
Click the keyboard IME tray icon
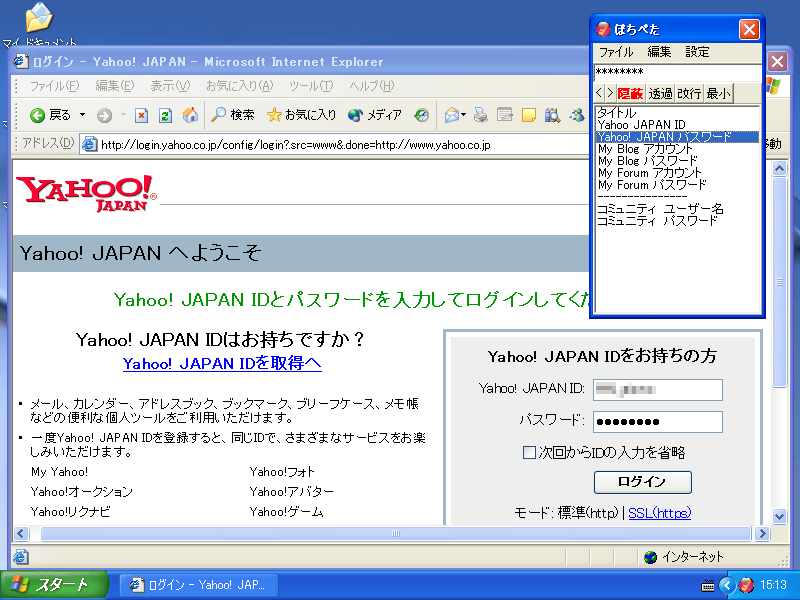(x=708, y=586)
